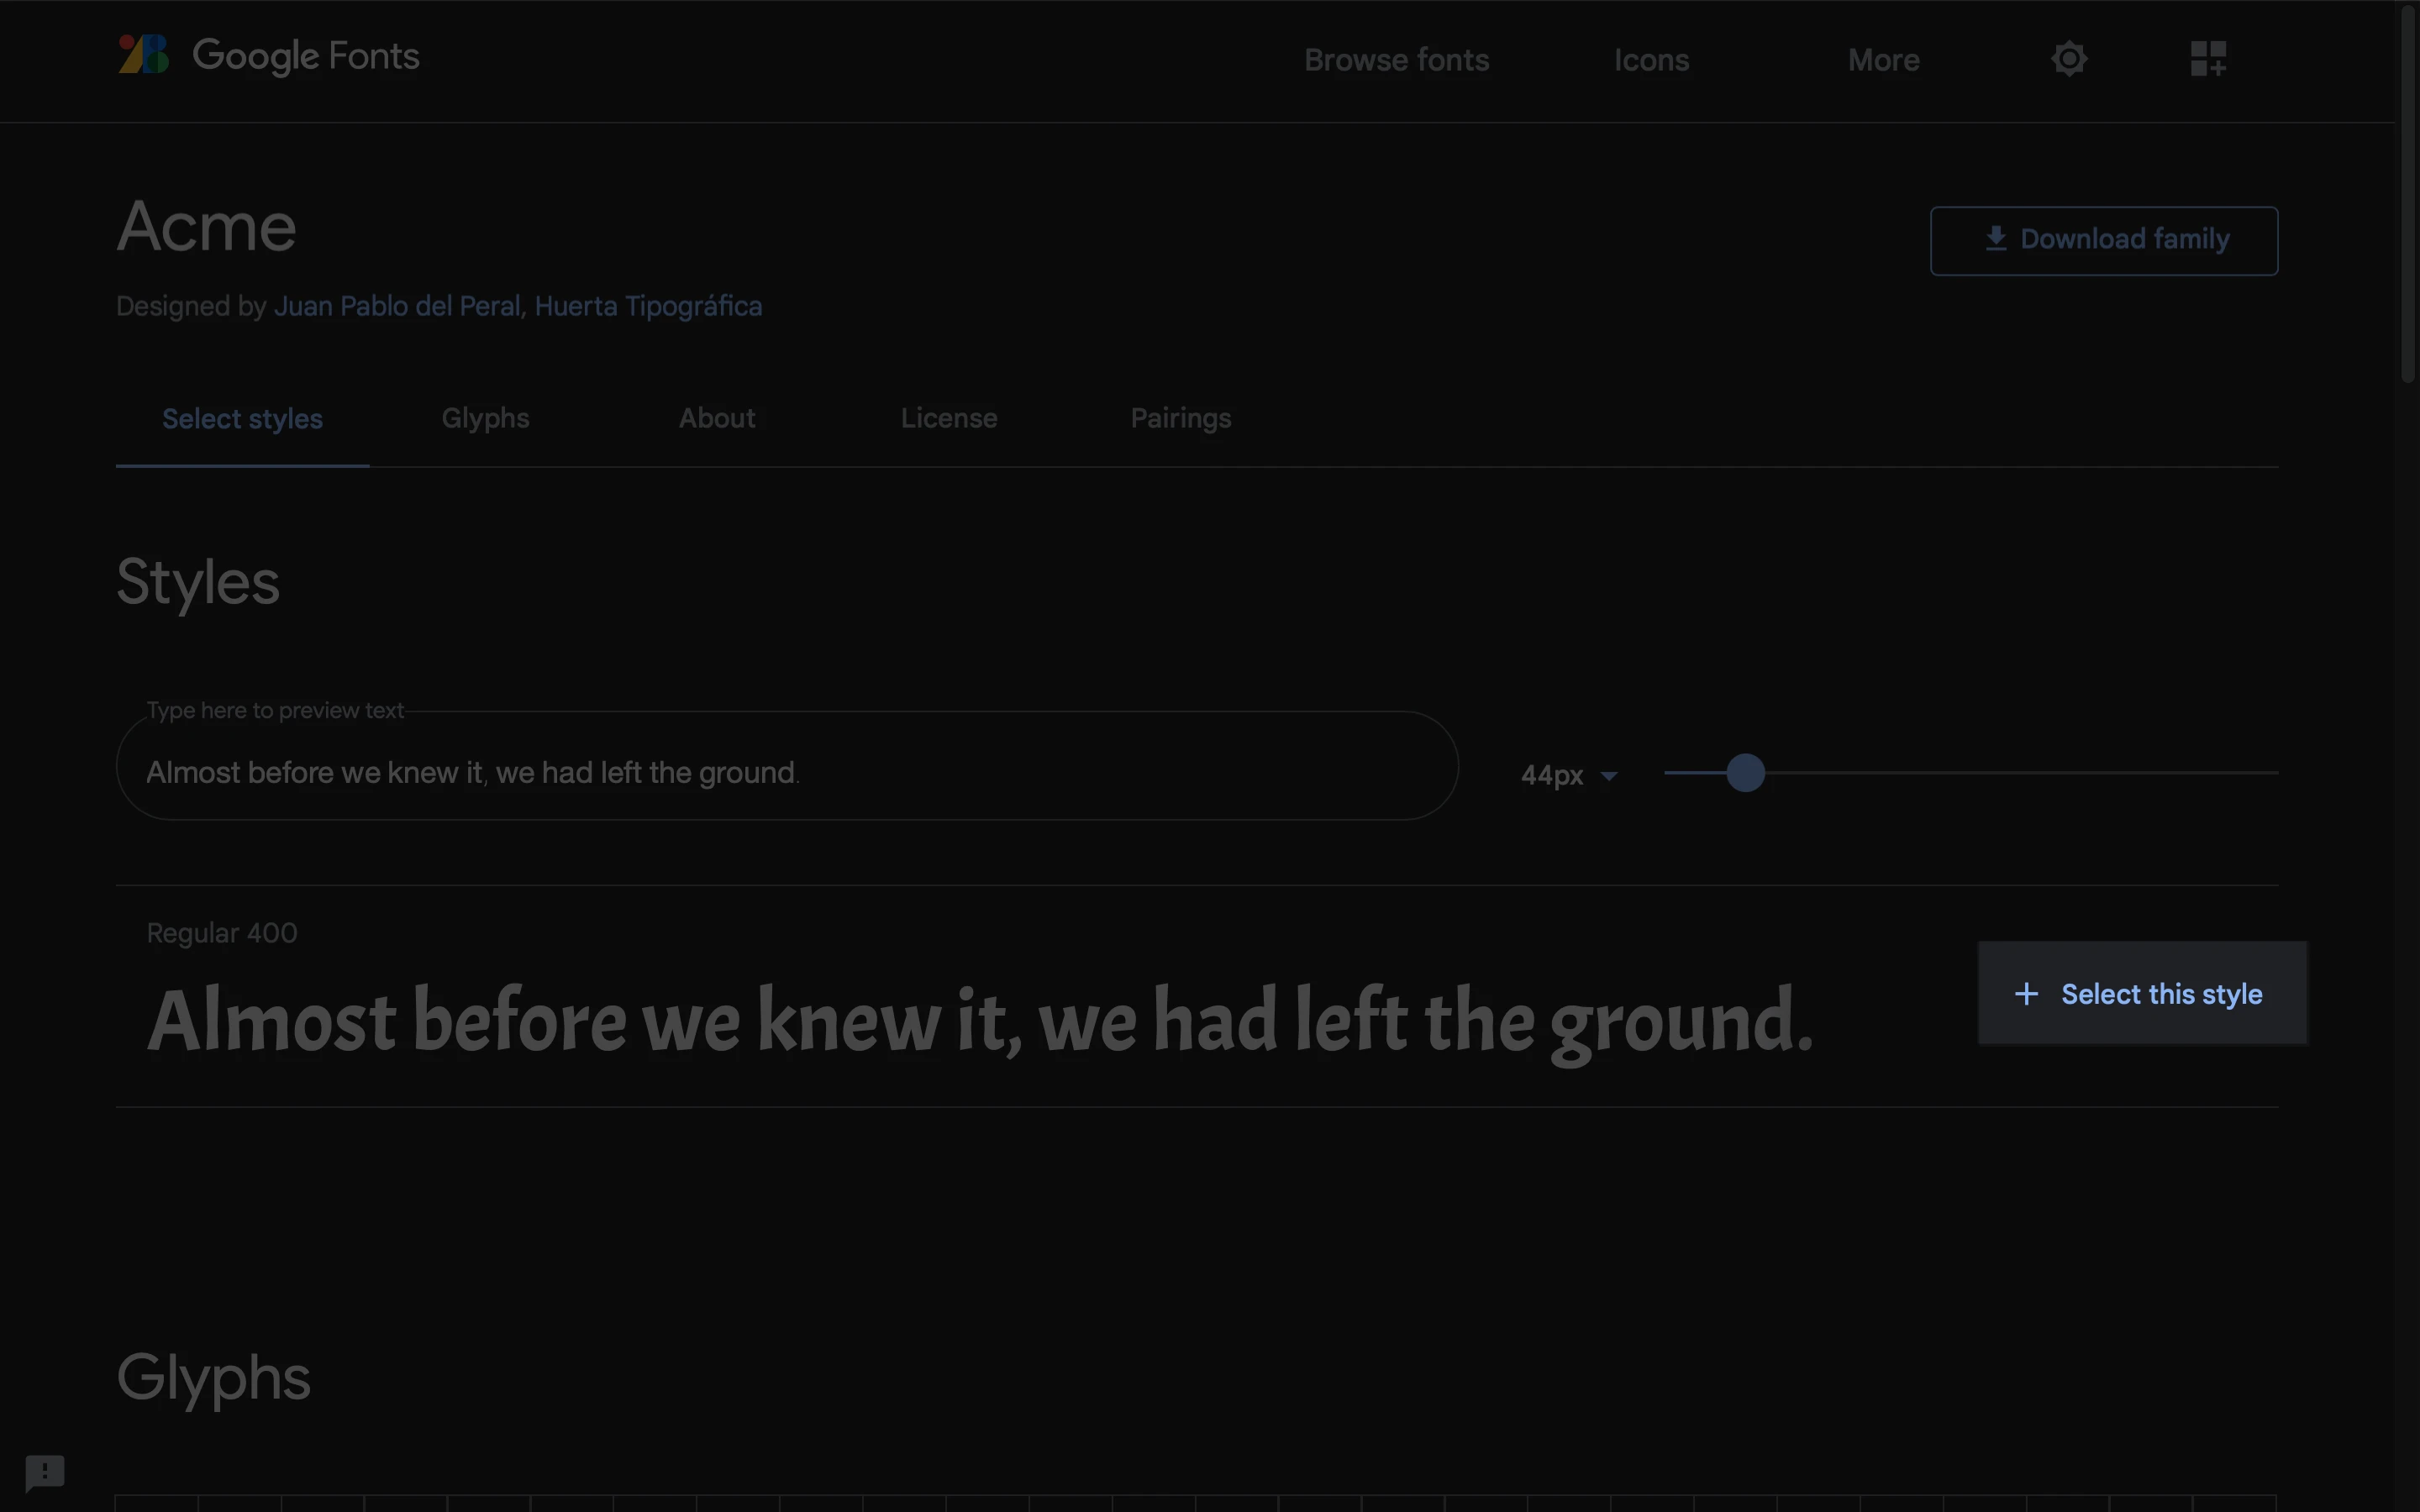
Task: Click plus icon beside Select this style
Action: (2026, 994)
